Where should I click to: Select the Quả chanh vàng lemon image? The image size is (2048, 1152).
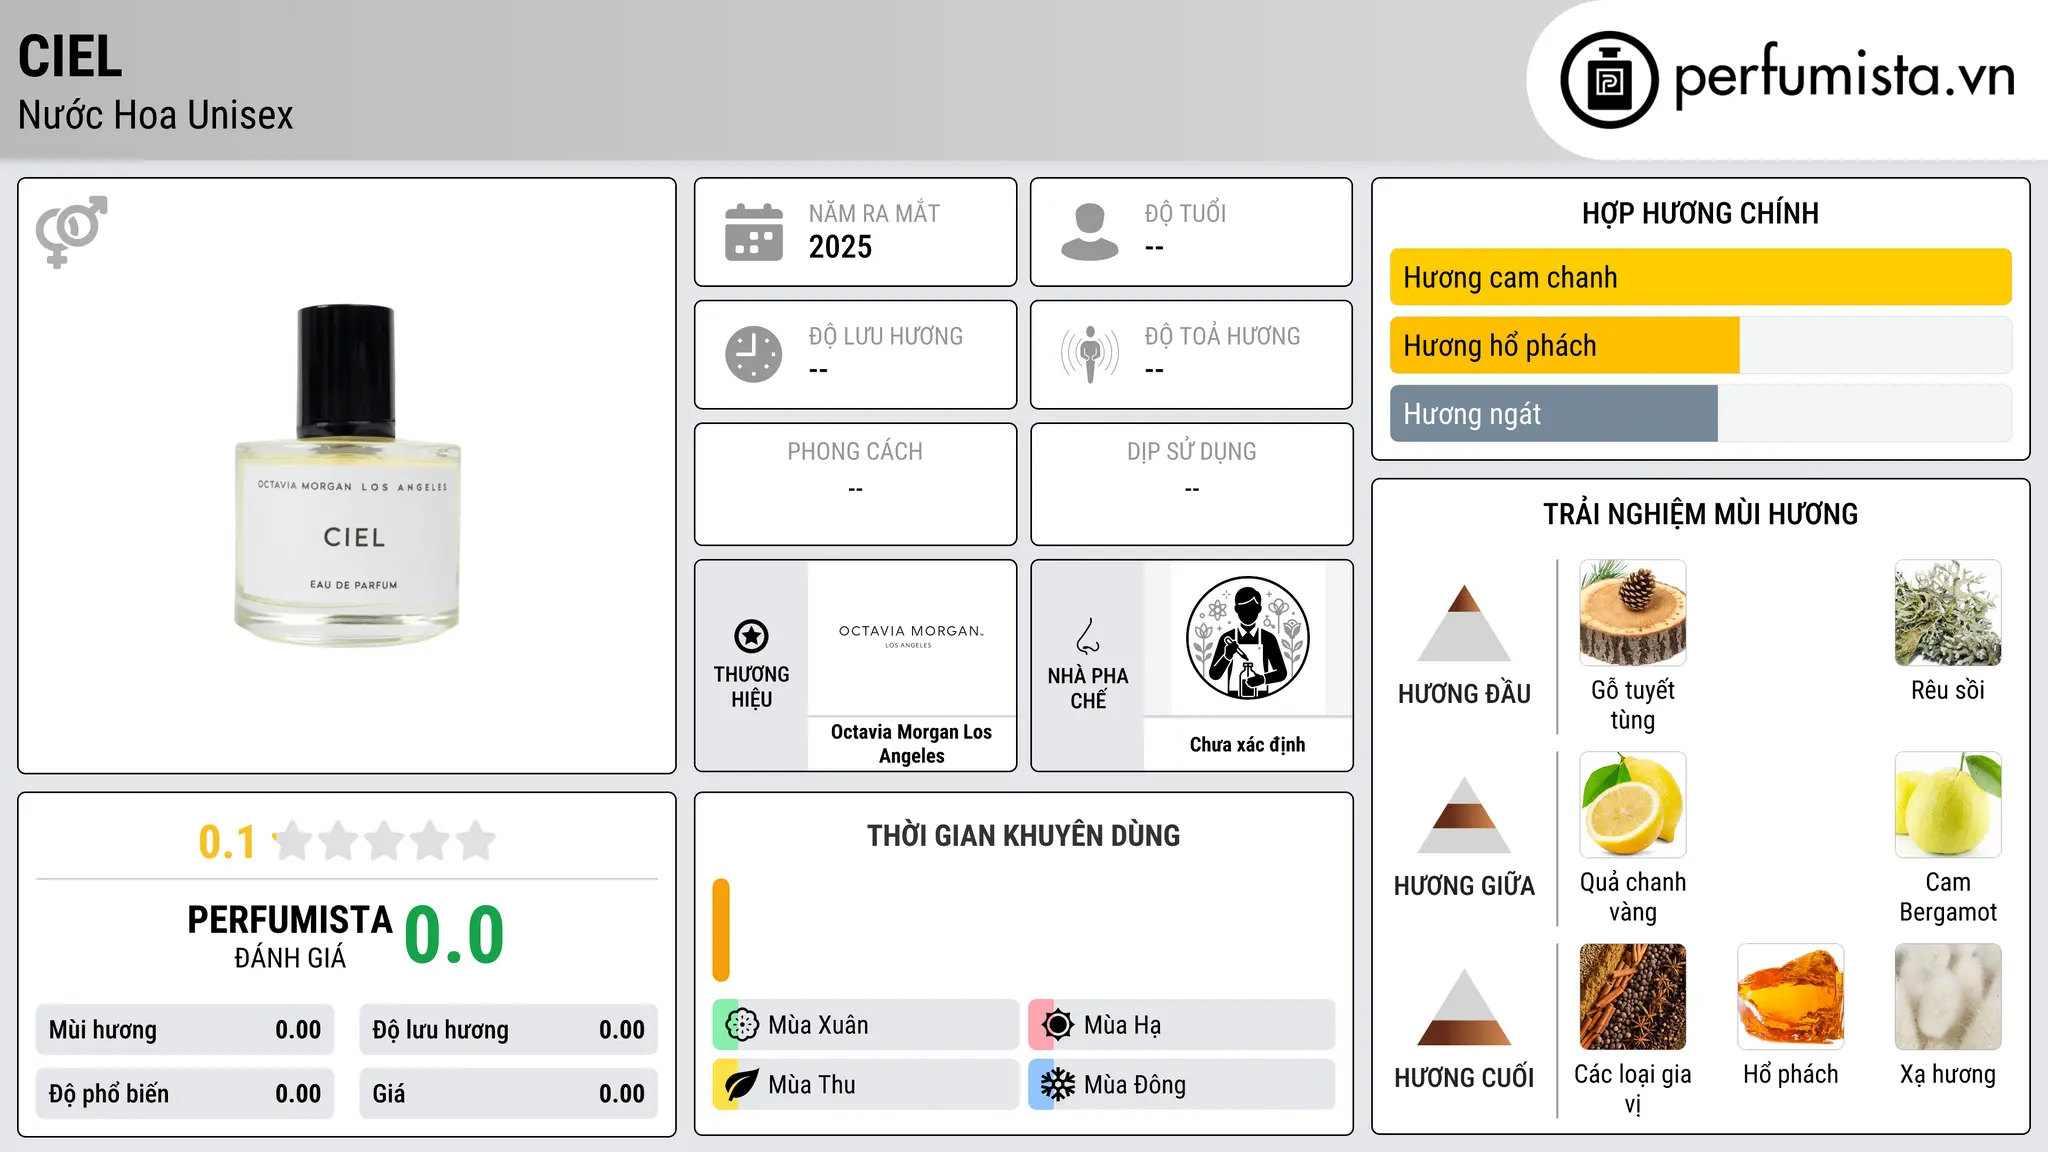point(1633,805)
